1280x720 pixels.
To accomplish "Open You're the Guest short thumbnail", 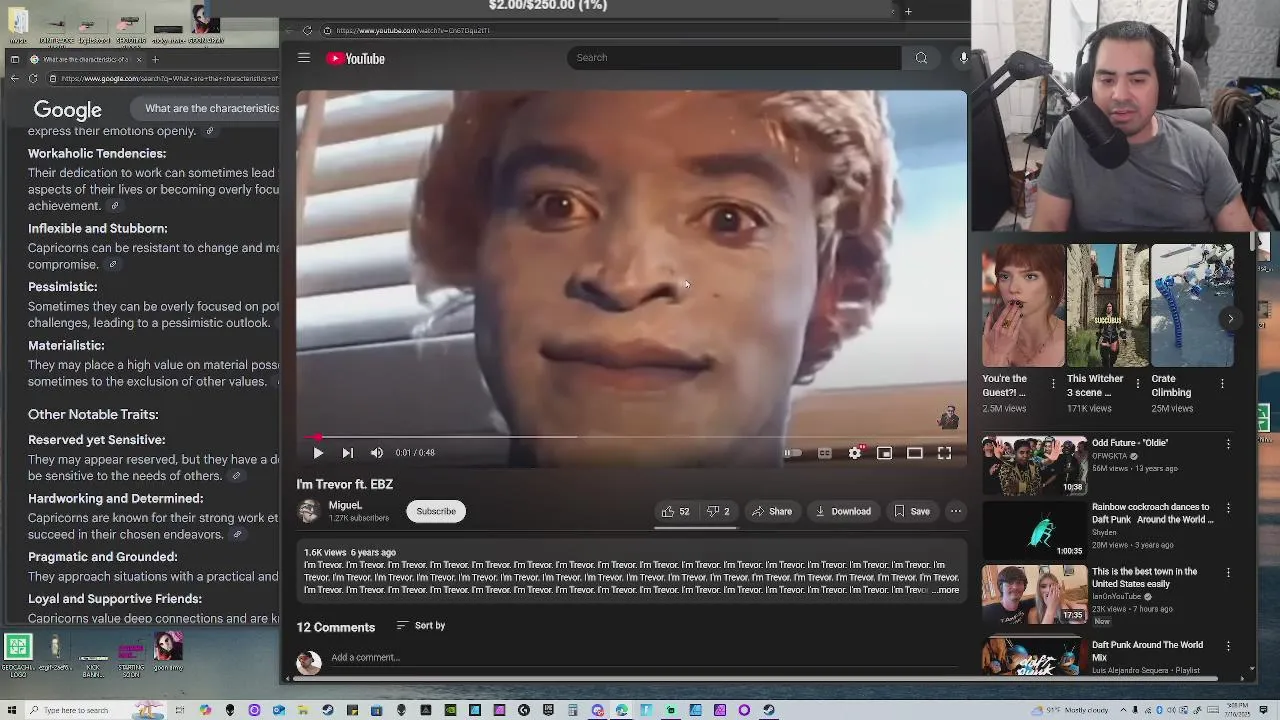I will pyautogui.click(x=1023, y=306).
